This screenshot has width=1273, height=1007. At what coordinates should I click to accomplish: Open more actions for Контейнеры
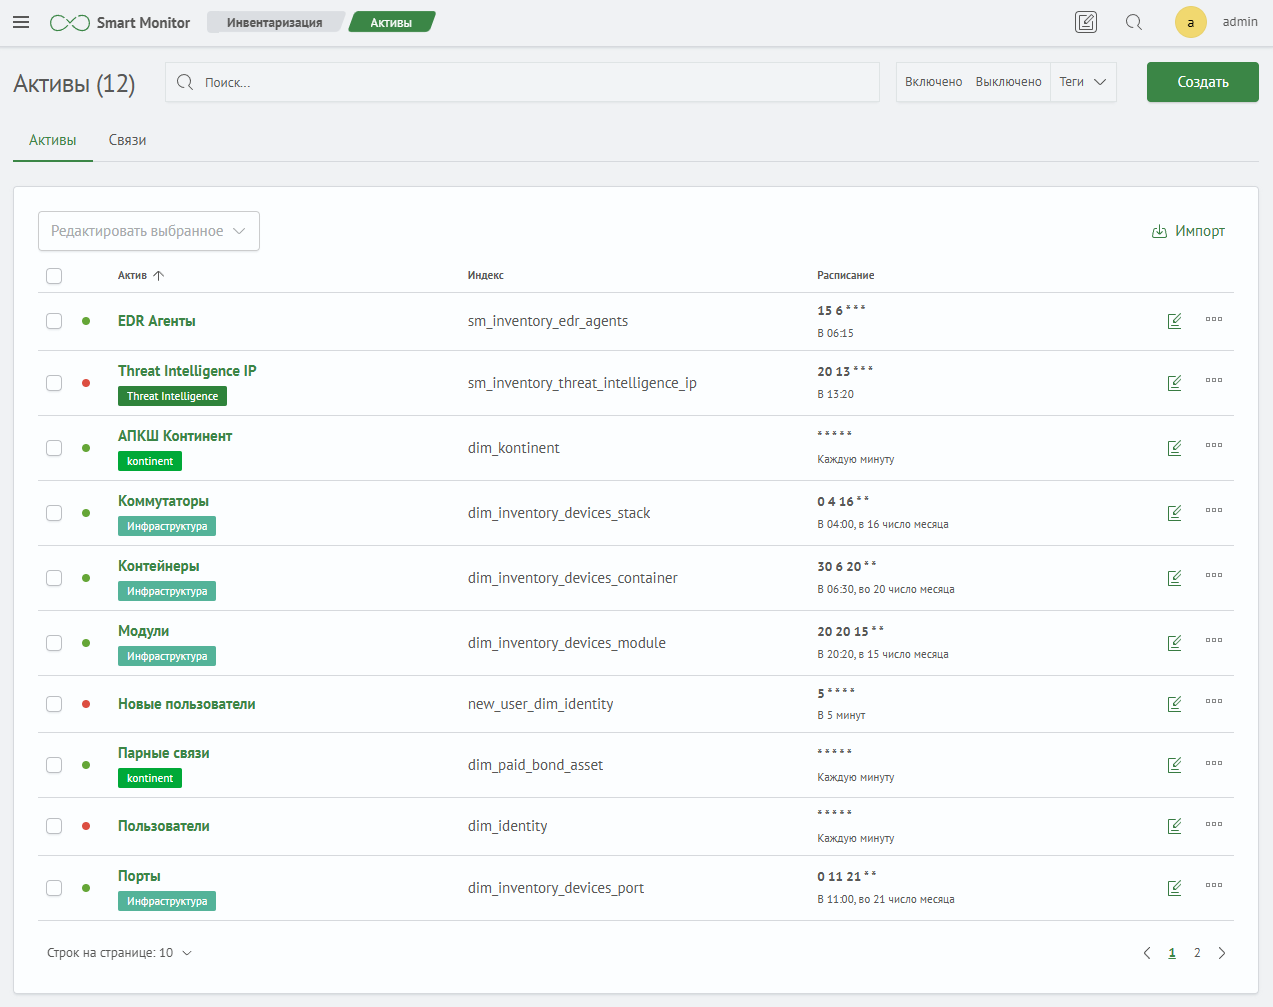click(x=1214, y=575)
